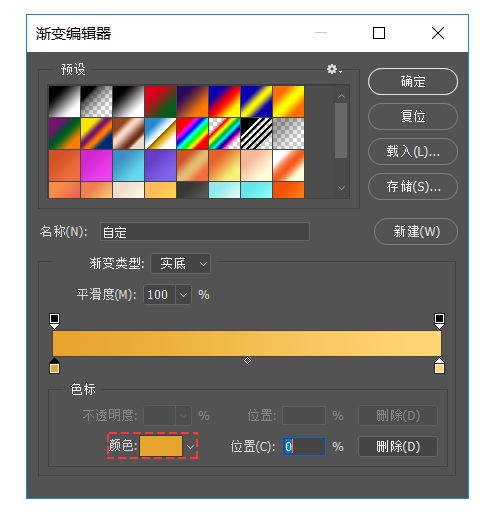Screen dimensions: 504x519
Task: Choose the copper gradient preset
Action: click(x=129, y=133)
